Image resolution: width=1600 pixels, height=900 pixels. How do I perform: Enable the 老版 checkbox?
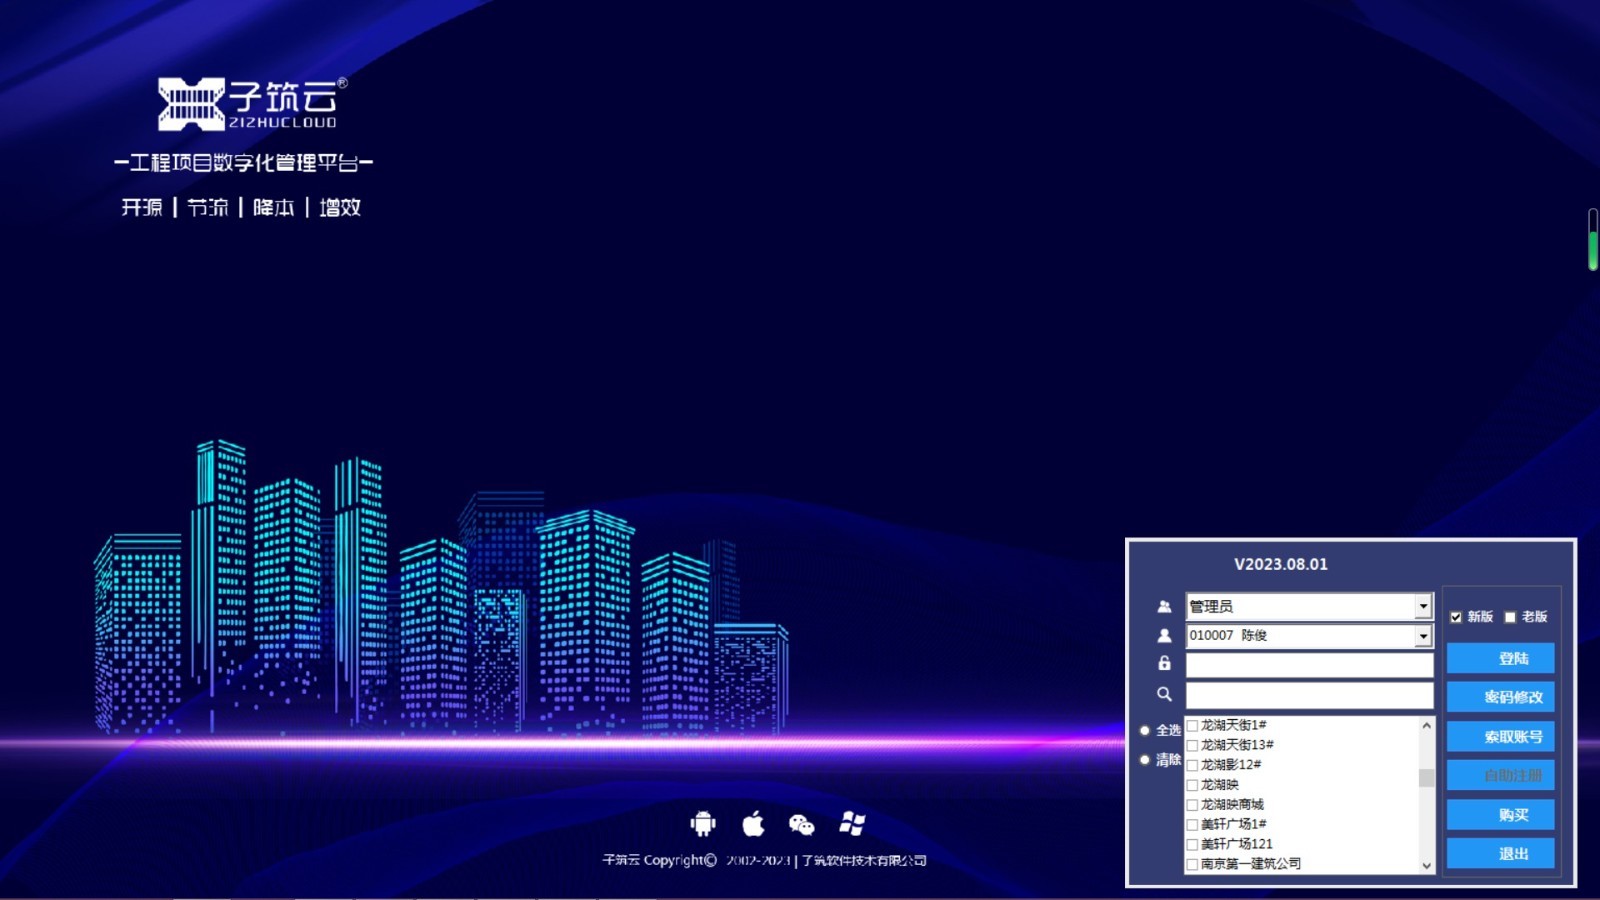coord(1510,617)
